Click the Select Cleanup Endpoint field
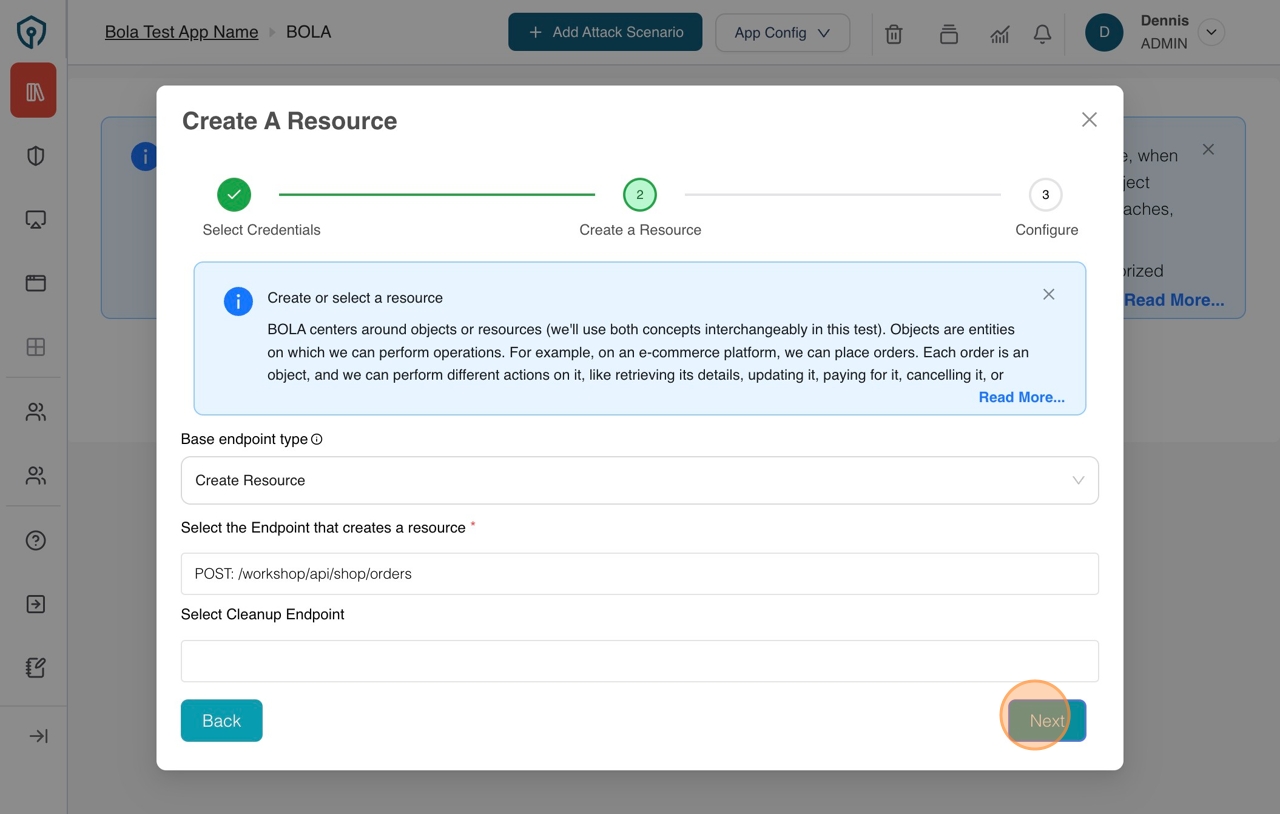The image size is (1280, 814). 639,661
